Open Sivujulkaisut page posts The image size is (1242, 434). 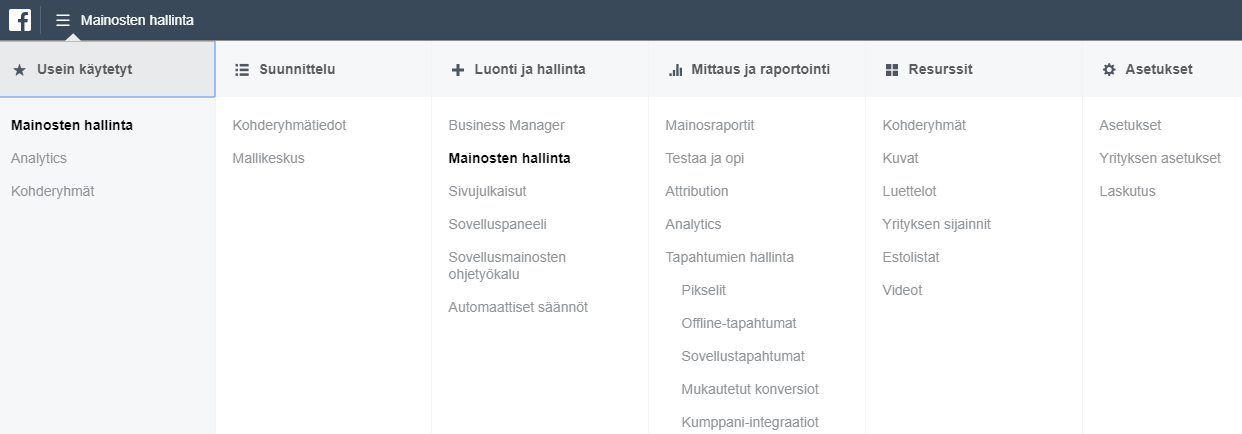(487, 191)
